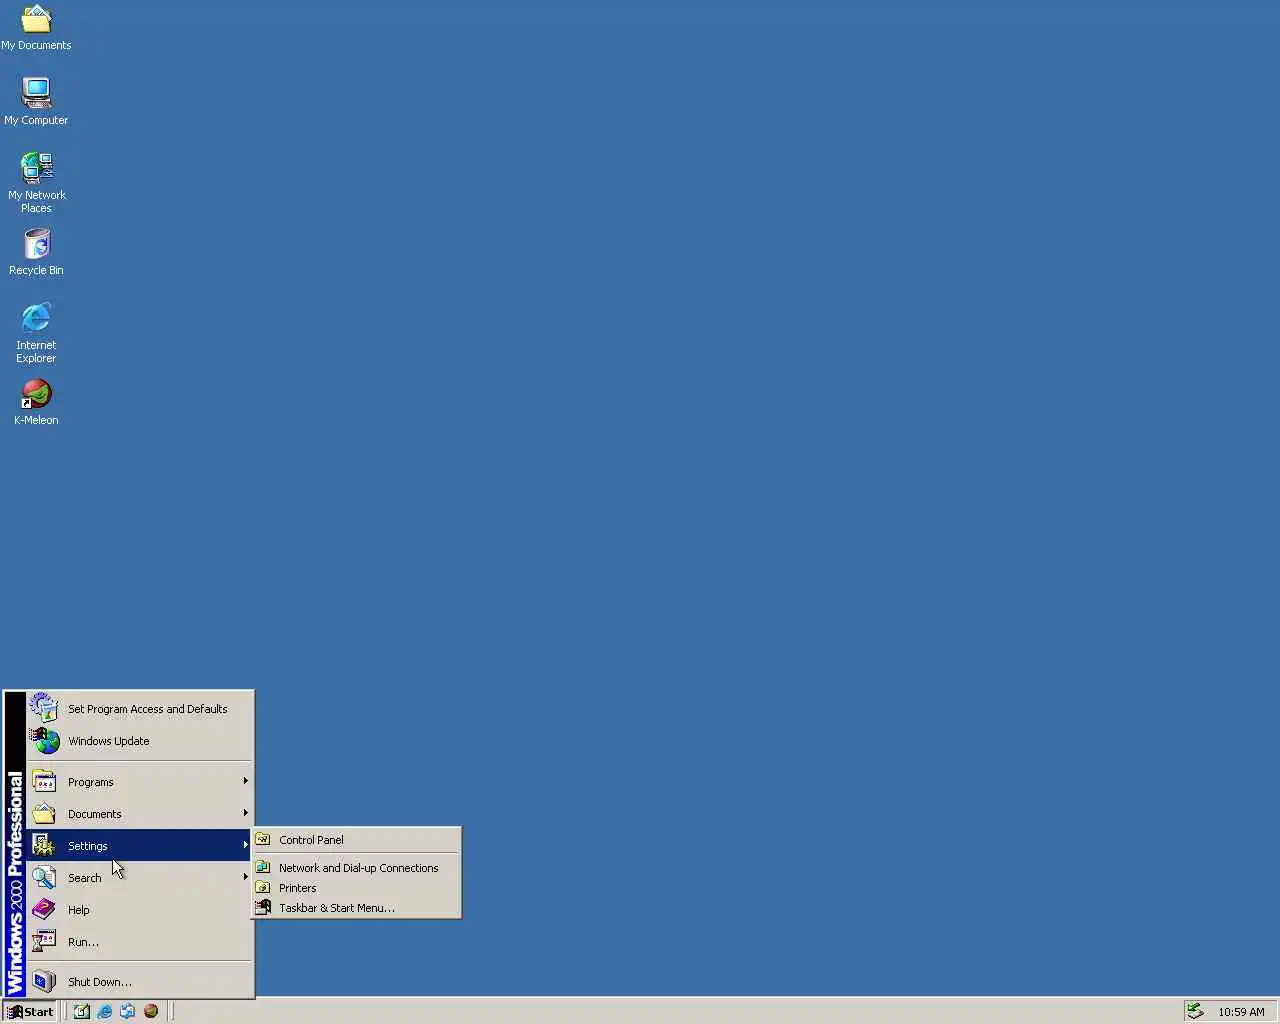1280x1024 pixels.
Task: Choose Windows Update in the Start menu
Action: click(x=140, y=740)
